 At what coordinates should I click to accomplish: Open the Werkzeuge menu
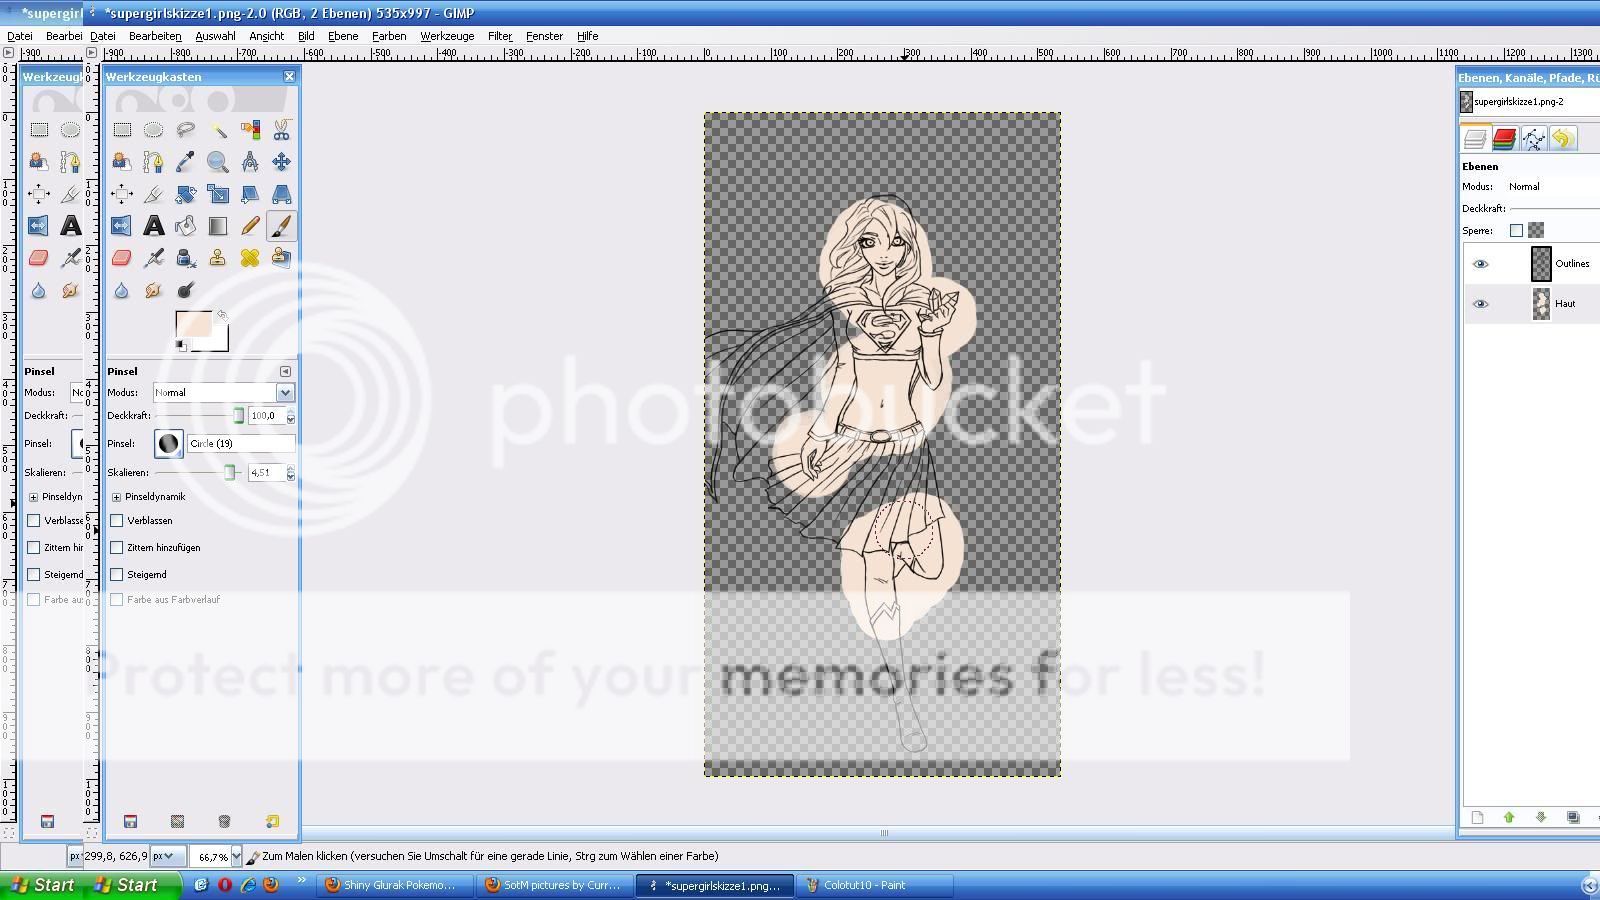pos(447,36)
